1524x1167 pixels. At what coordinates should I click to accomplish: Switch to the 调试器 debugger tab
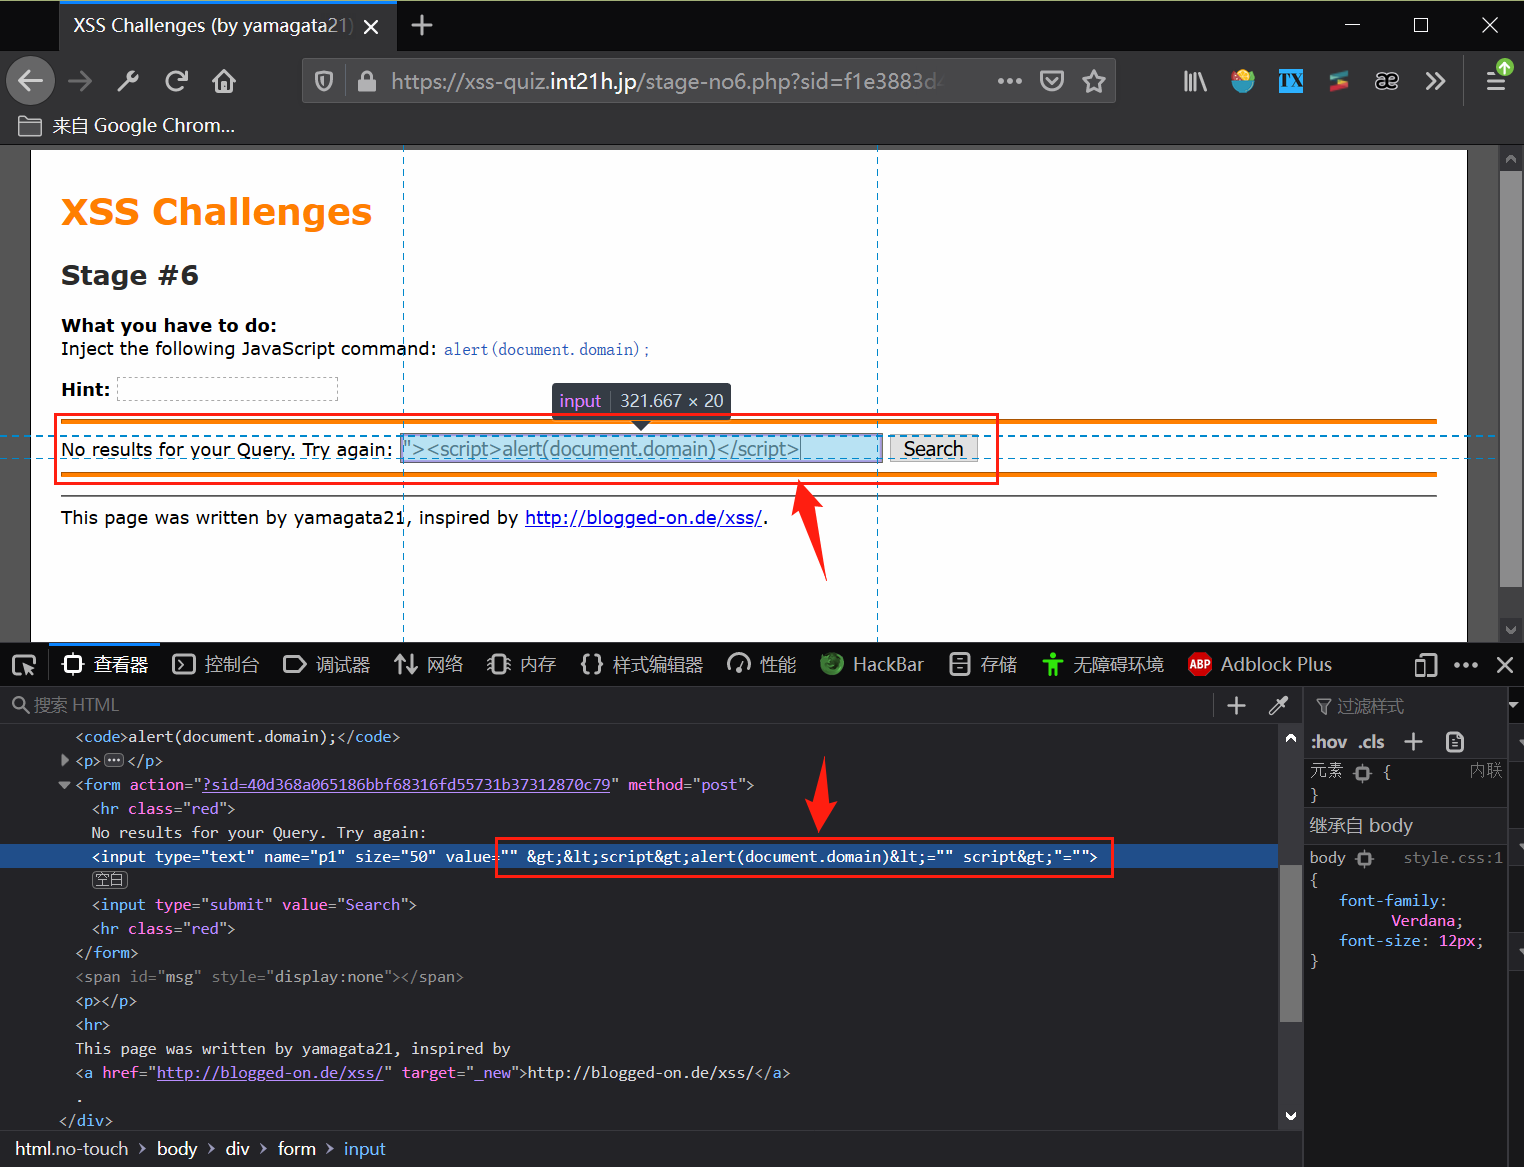coord(327,665)
